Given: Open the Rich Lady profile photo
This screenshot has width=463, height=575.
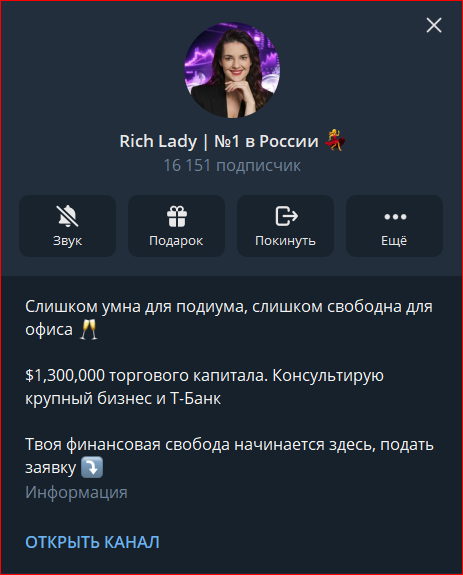Looking at the screenshot, I should coord(232,70).
